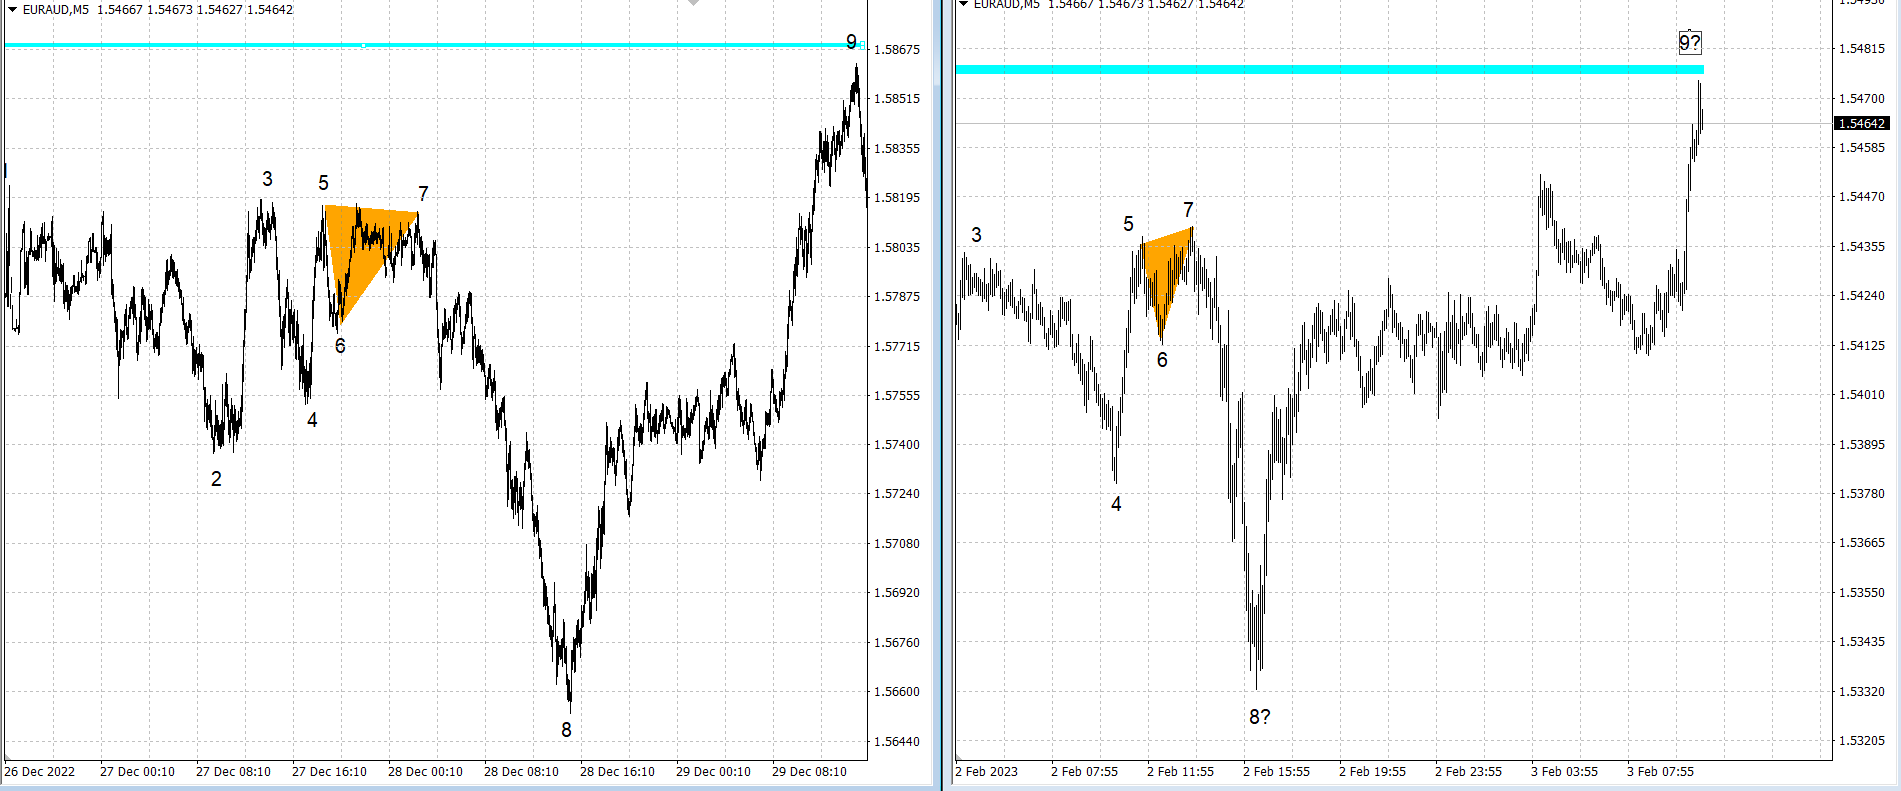This screenshot has width=1901, height=791.
Task: Click price level 1.53320 on right axis
Action: coord(1862,691)
